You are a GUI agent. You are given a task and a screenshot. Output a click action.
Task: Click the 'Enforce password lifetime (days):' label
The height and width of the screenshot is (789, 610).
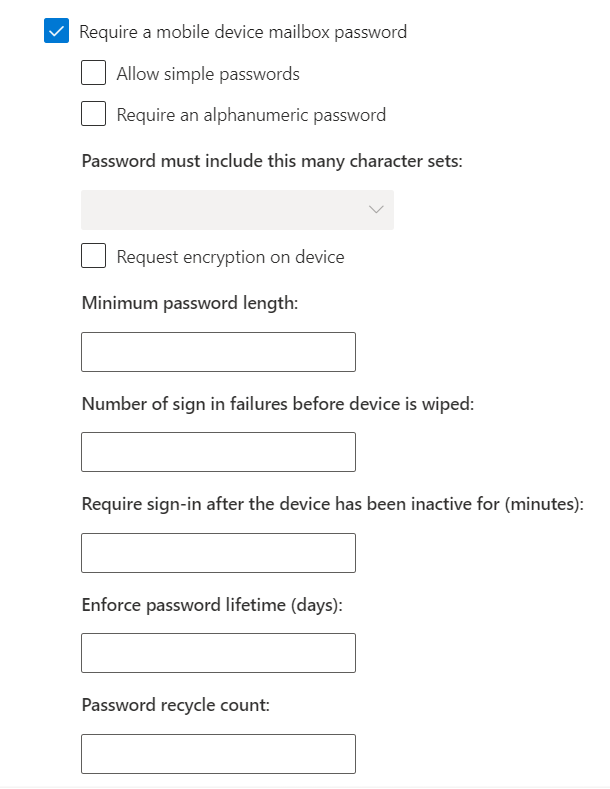212,605
